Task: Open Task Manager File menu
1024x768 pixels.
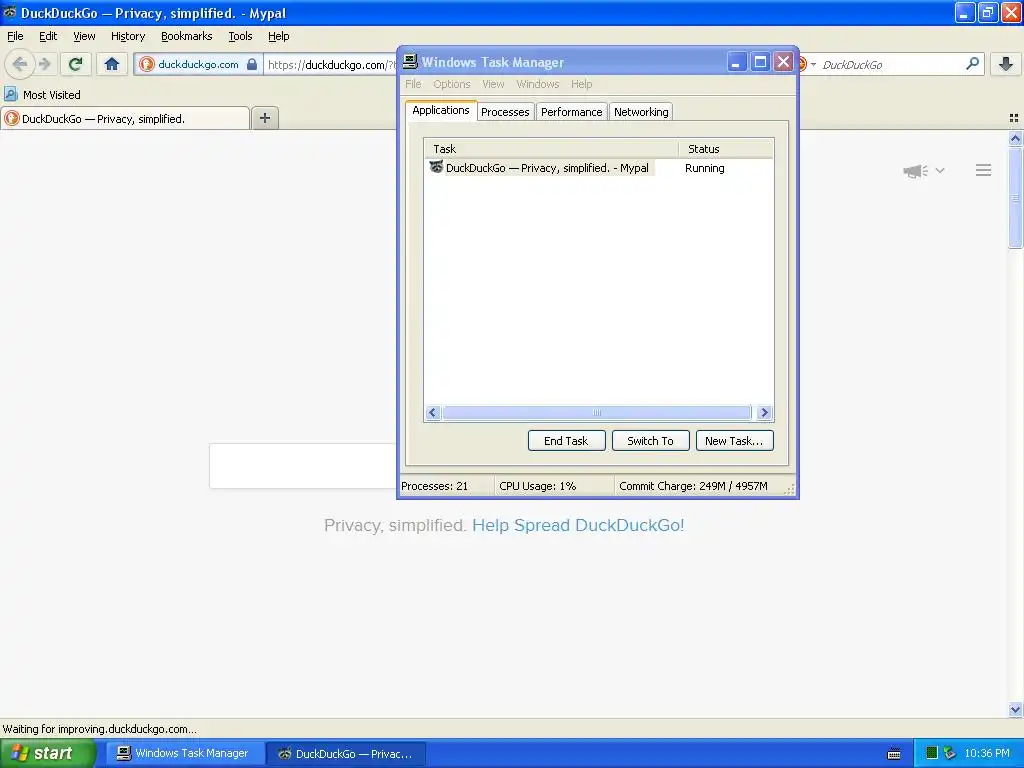Action: coord(413,84)
